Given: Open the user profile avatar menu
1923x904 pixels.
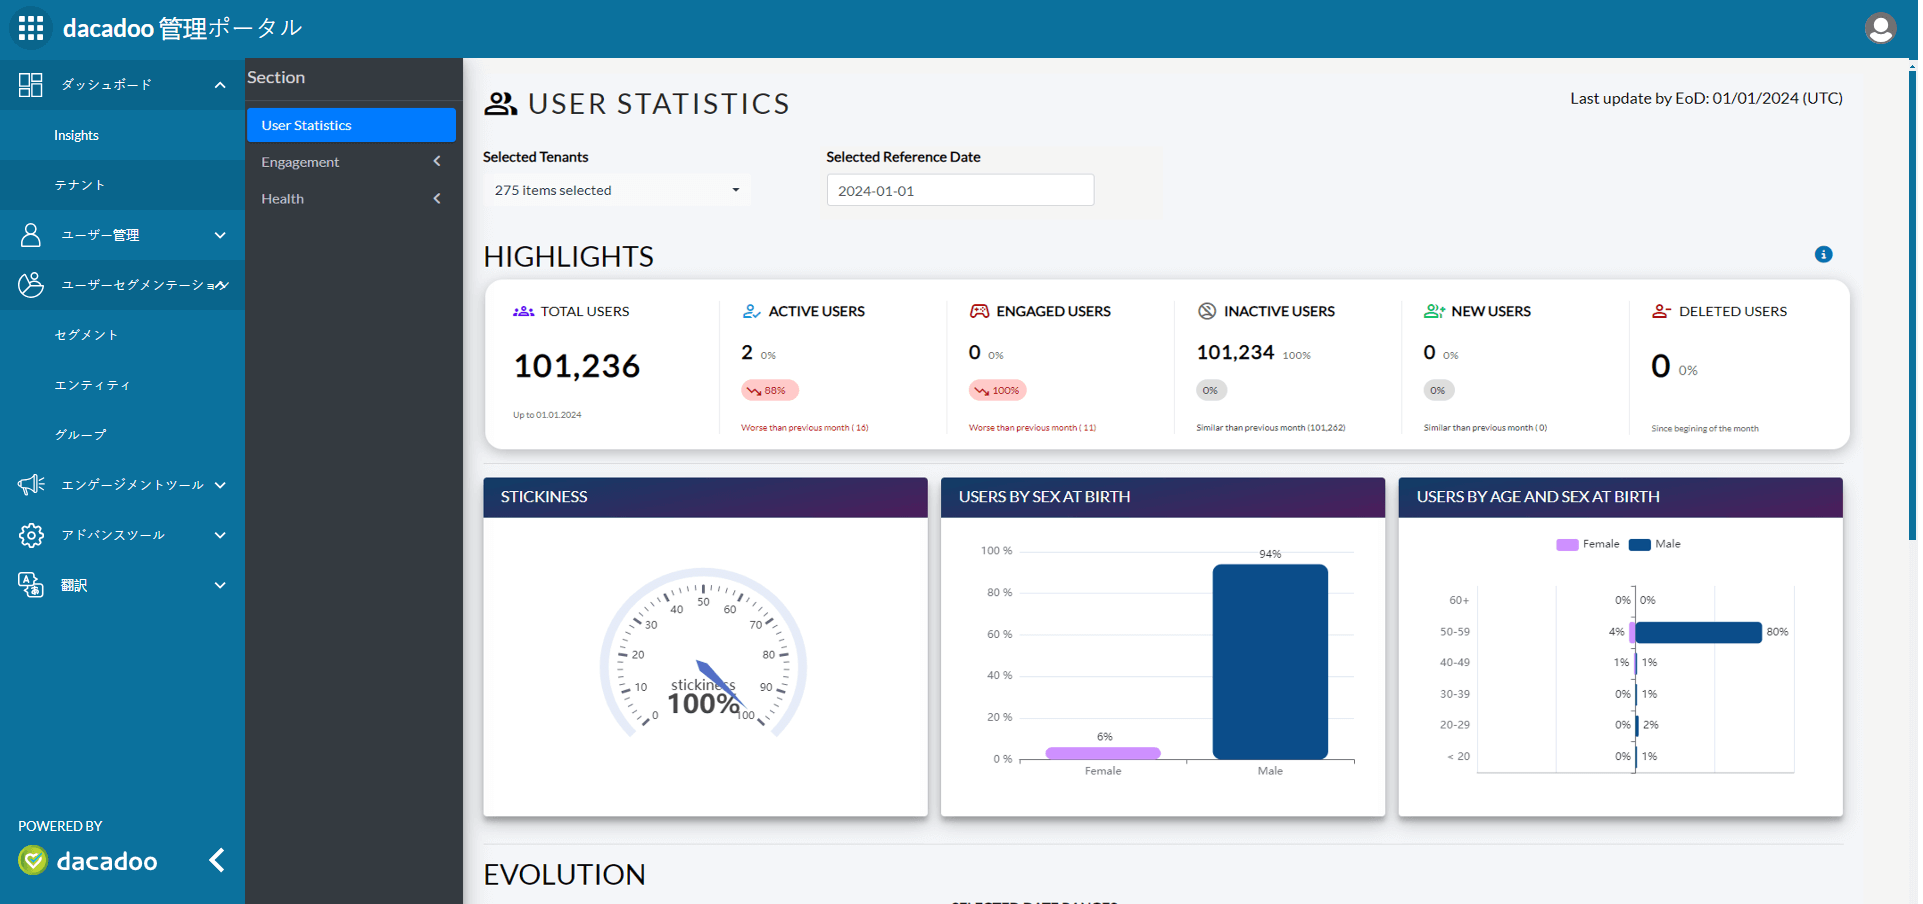Looking at the screenshot, I should pyautogui.click(x=1880, y=28).
